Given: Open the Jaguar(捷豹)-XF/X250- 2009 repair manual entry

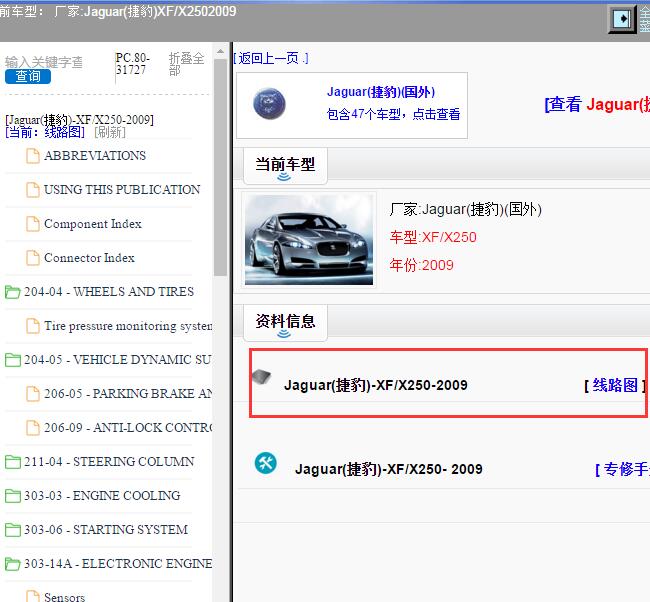Looking at the screenshot, I should click(388, 469).
